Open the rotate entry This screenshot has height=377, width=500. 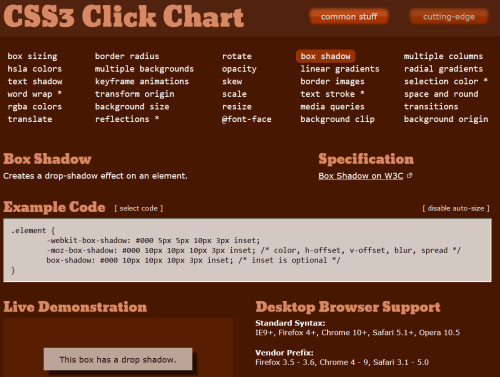pos(237,56)
